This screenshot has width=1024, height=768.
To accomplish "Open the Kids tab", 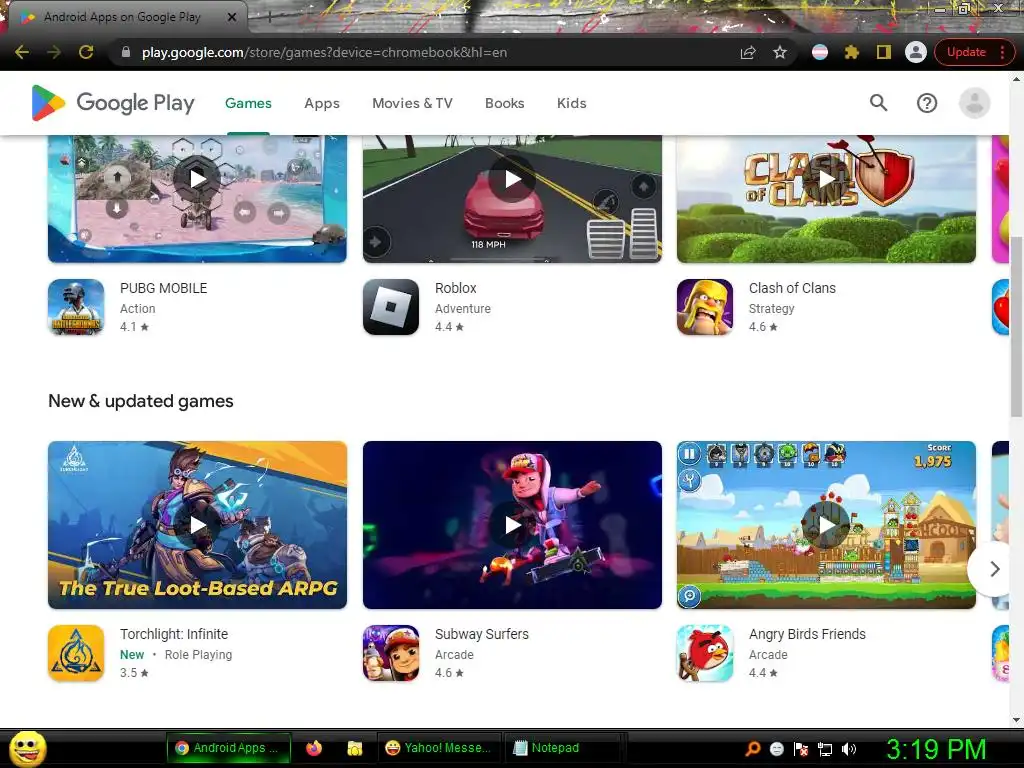I will click(571, 103).
